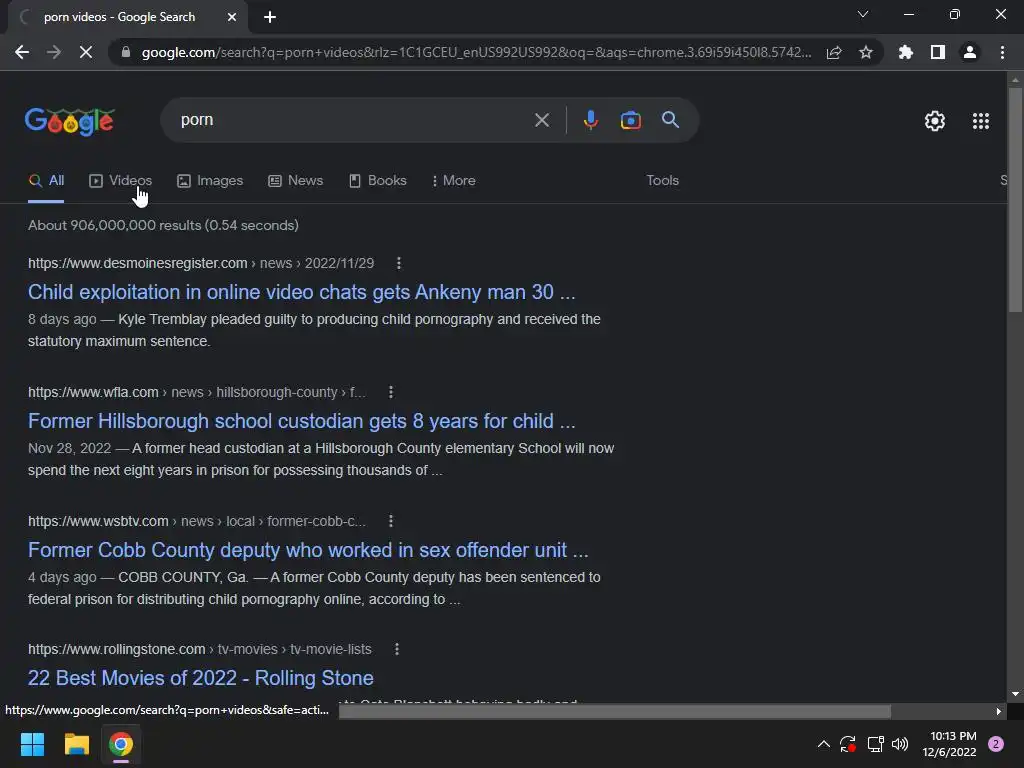Open the rollingstone.com result options
The width and height of the screenshot is (1024, 768).
[x=397, y=649]
